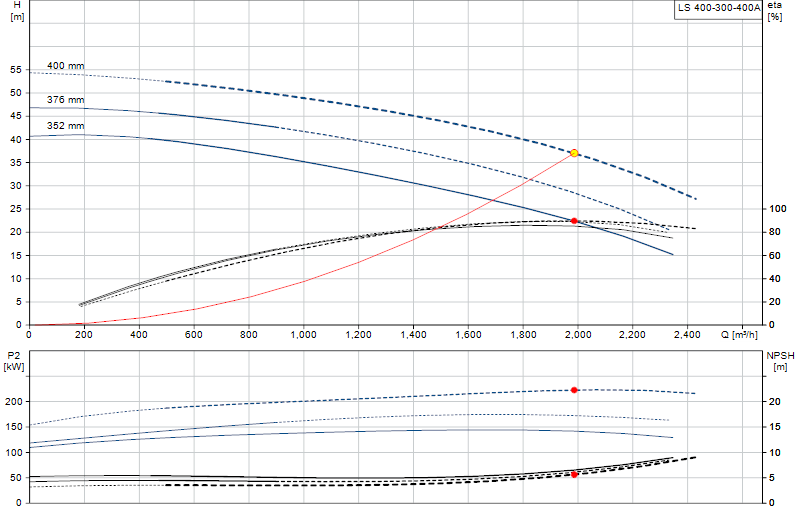Click the 800 tick on the Q axis
Viewport: 800px width, 520px height.
[249, 335]
